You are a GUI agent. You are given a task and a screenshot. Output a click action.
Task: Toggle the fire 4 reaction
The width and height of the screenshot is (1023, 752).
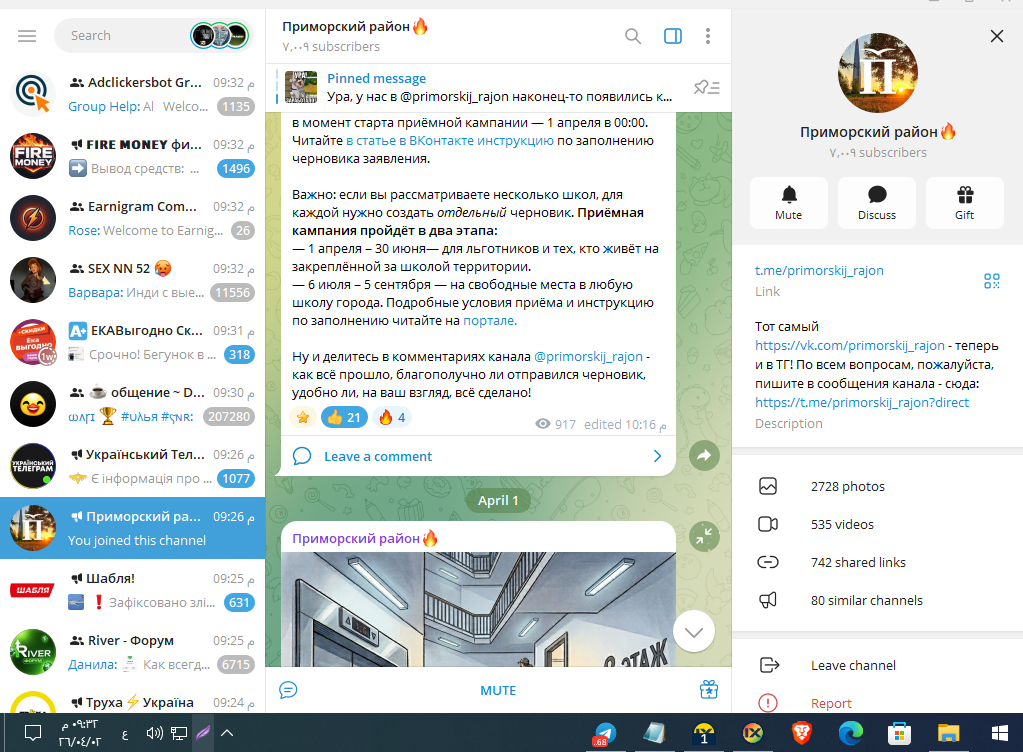point(392,417)
